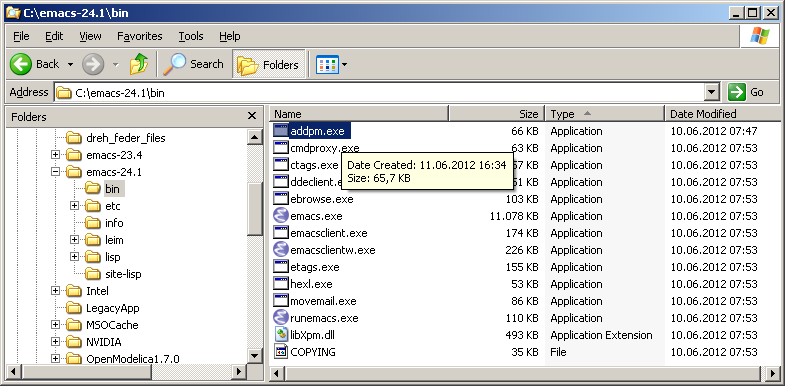Click the emacs-24.1 folder icon
Image resolution: width=785 pixels, height=386 pixels.
click(74, 172)
